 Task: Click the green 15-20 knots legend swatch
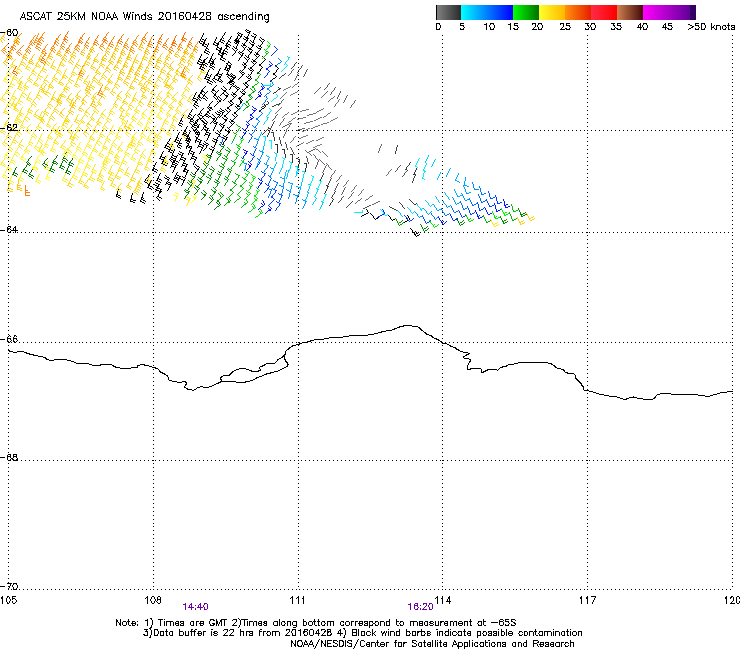526,12
